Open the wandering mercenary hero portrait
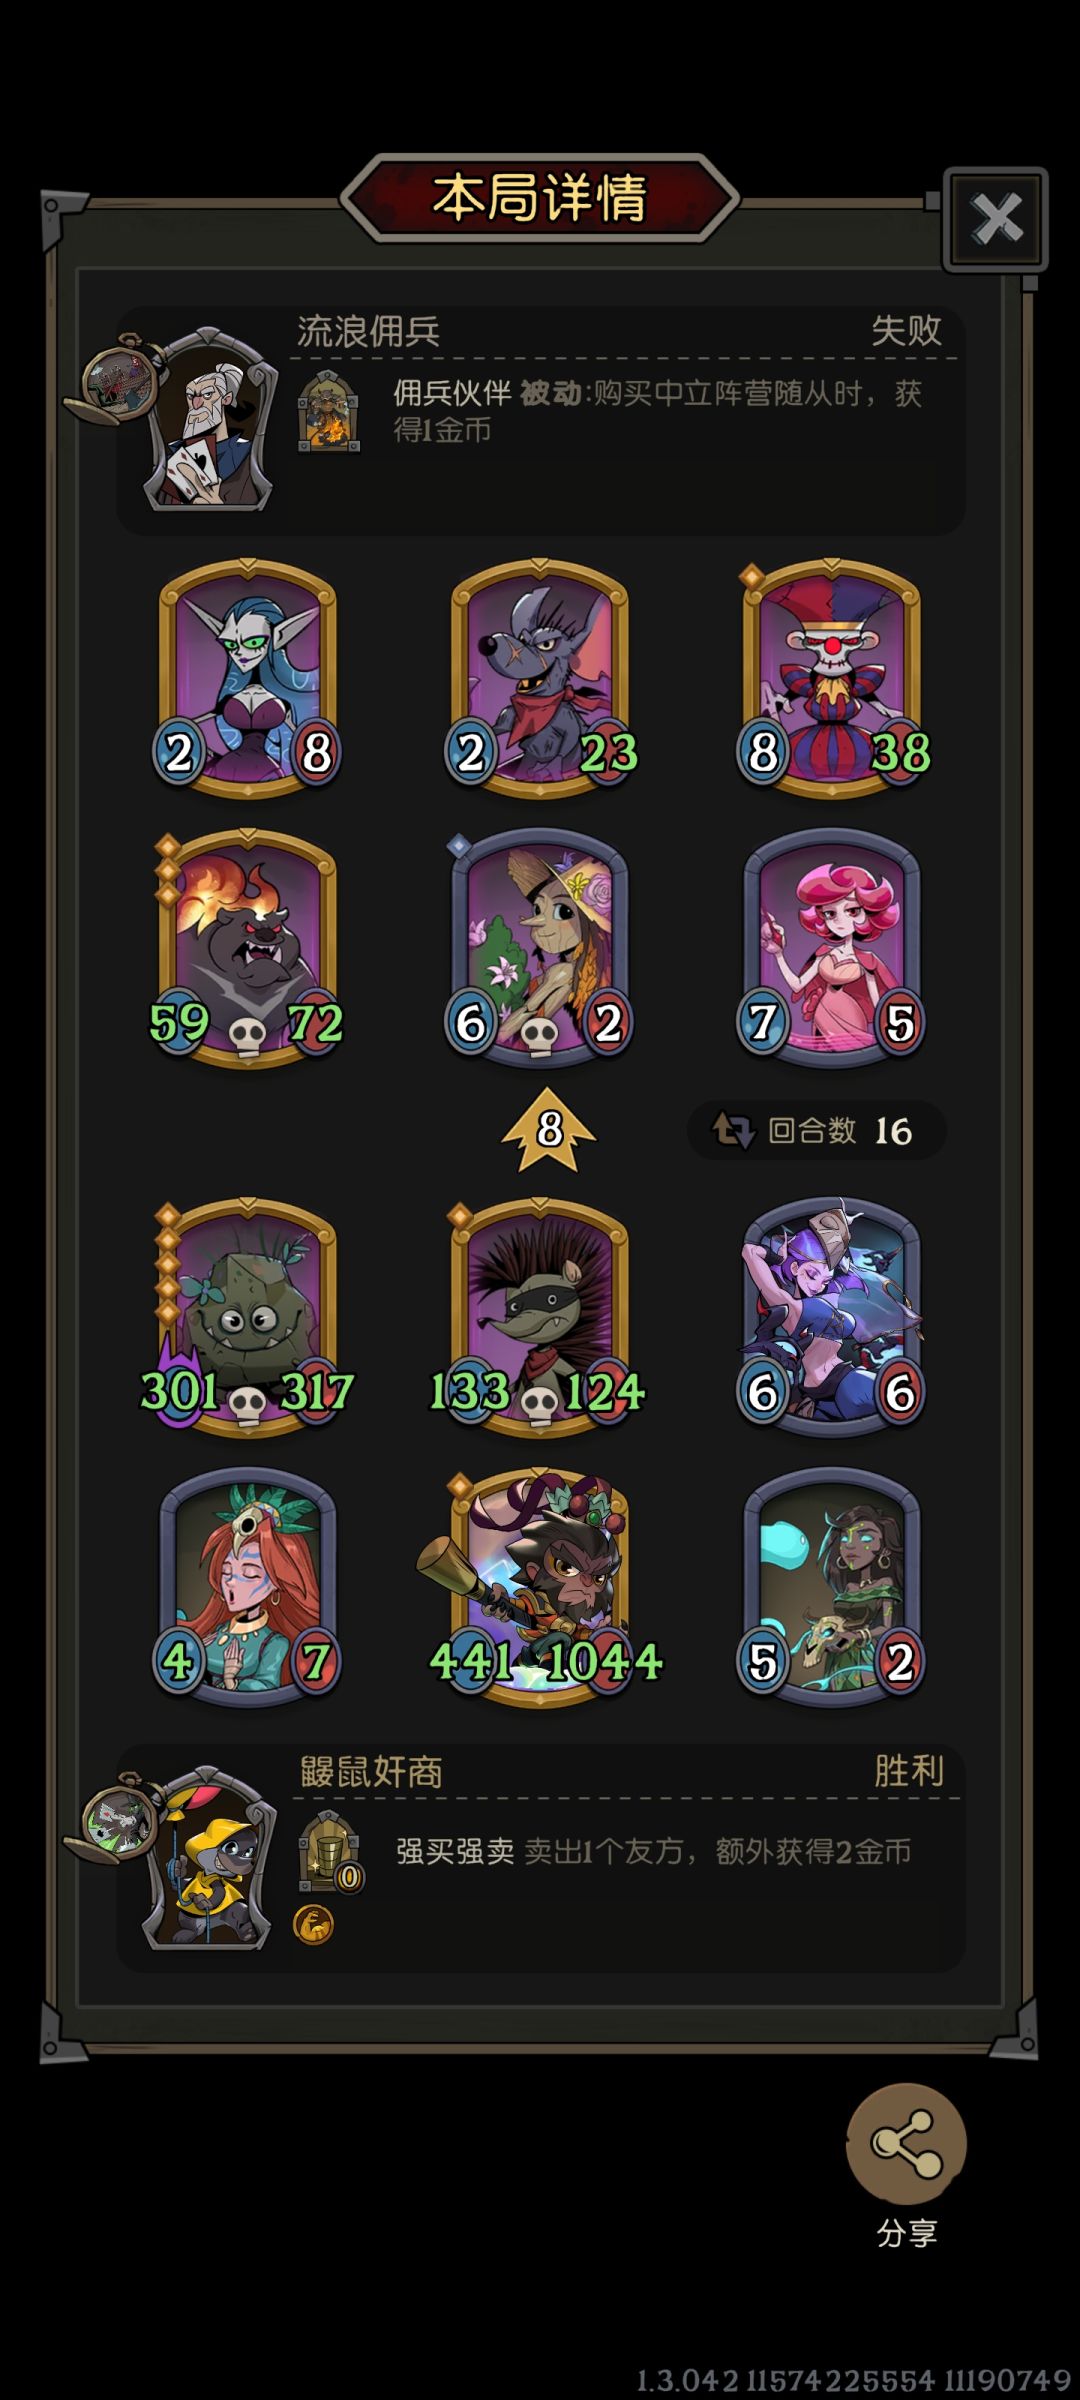Screen dimensions: 1080x2400 pyautogui.click(x=210, y=419)
